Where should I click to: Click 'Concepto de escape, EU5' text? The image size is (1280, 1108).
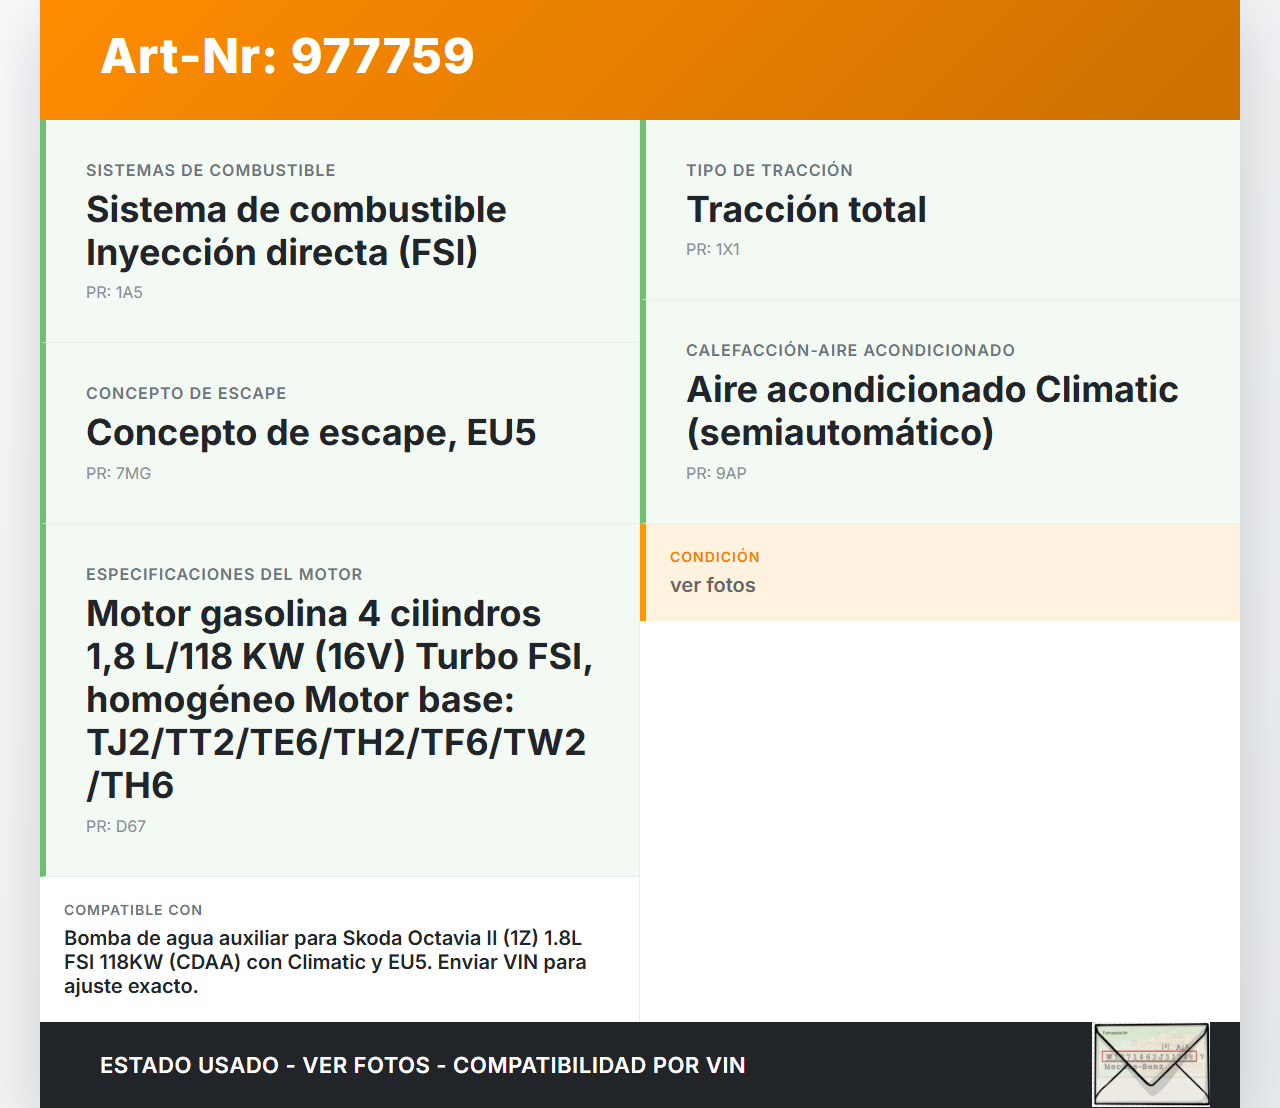click(x=311, y=433)
